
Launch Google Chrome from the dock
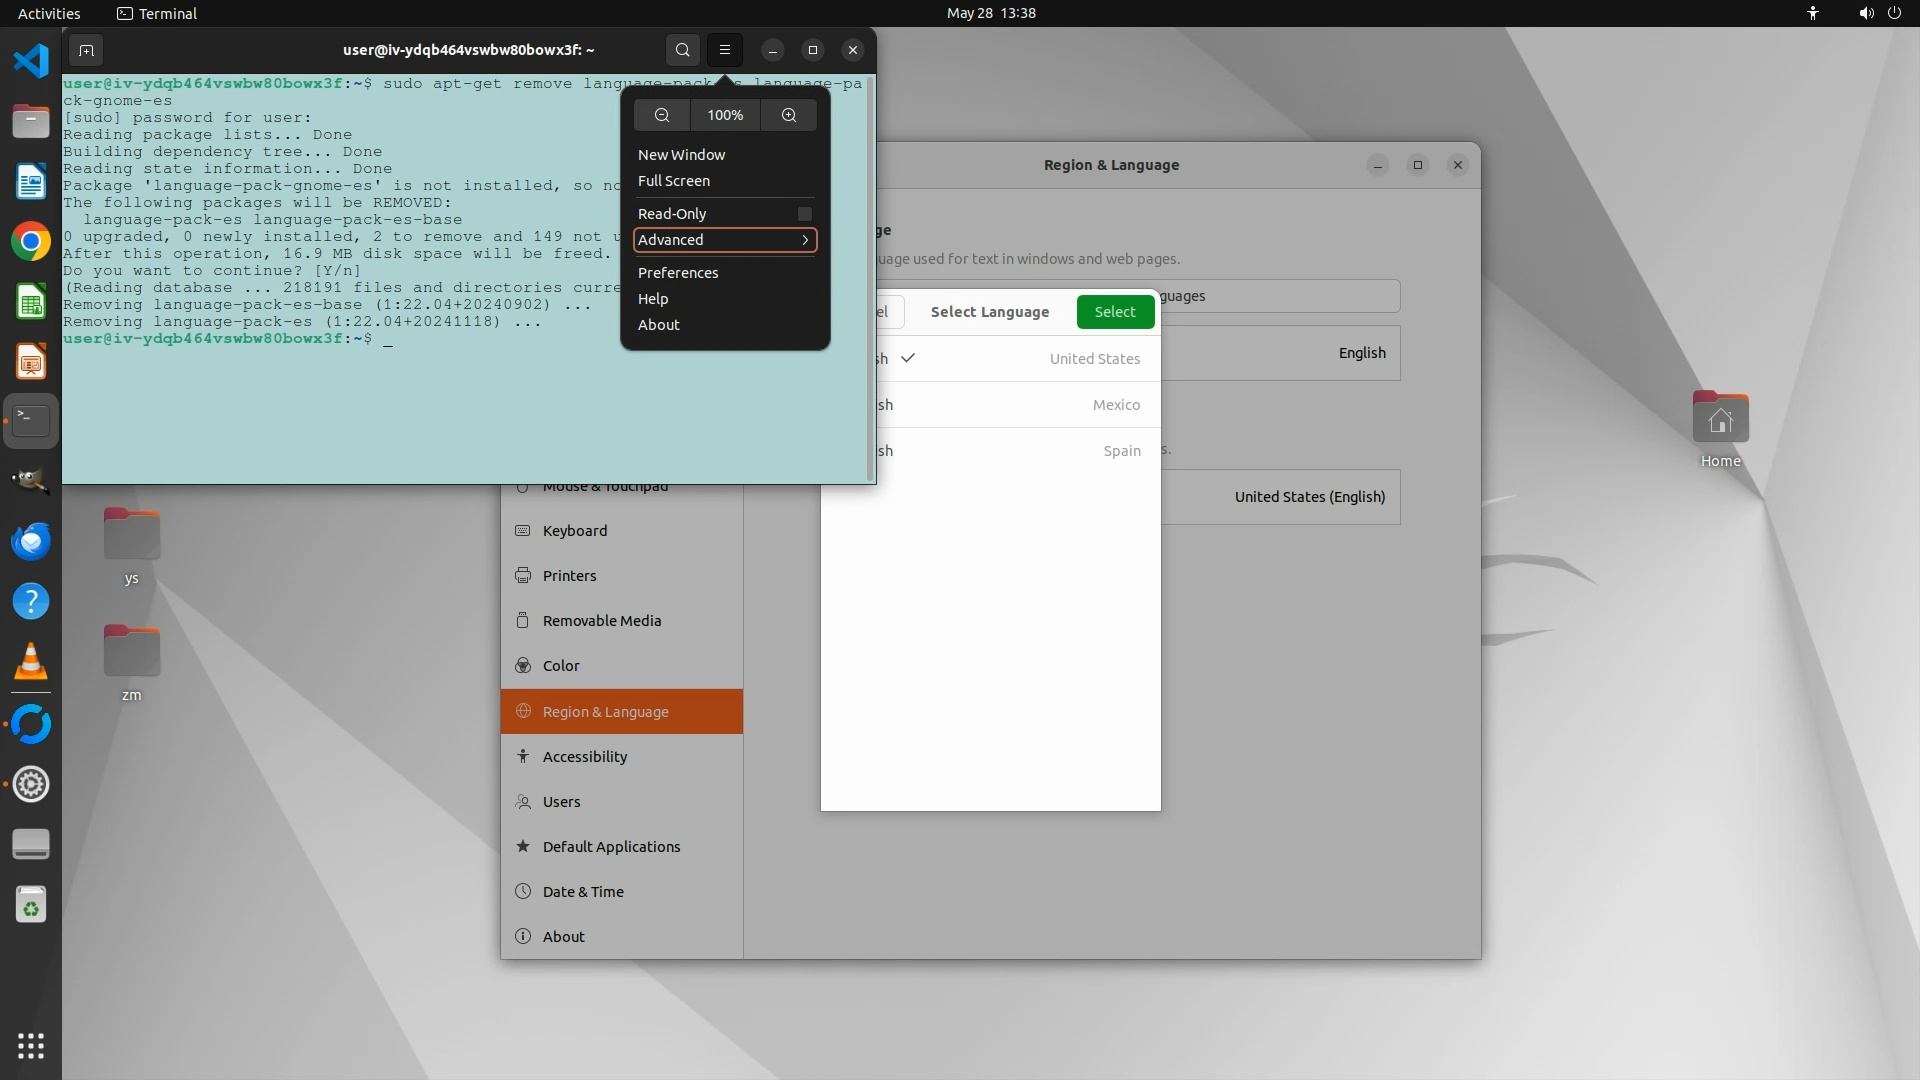[x=31, y=242]
